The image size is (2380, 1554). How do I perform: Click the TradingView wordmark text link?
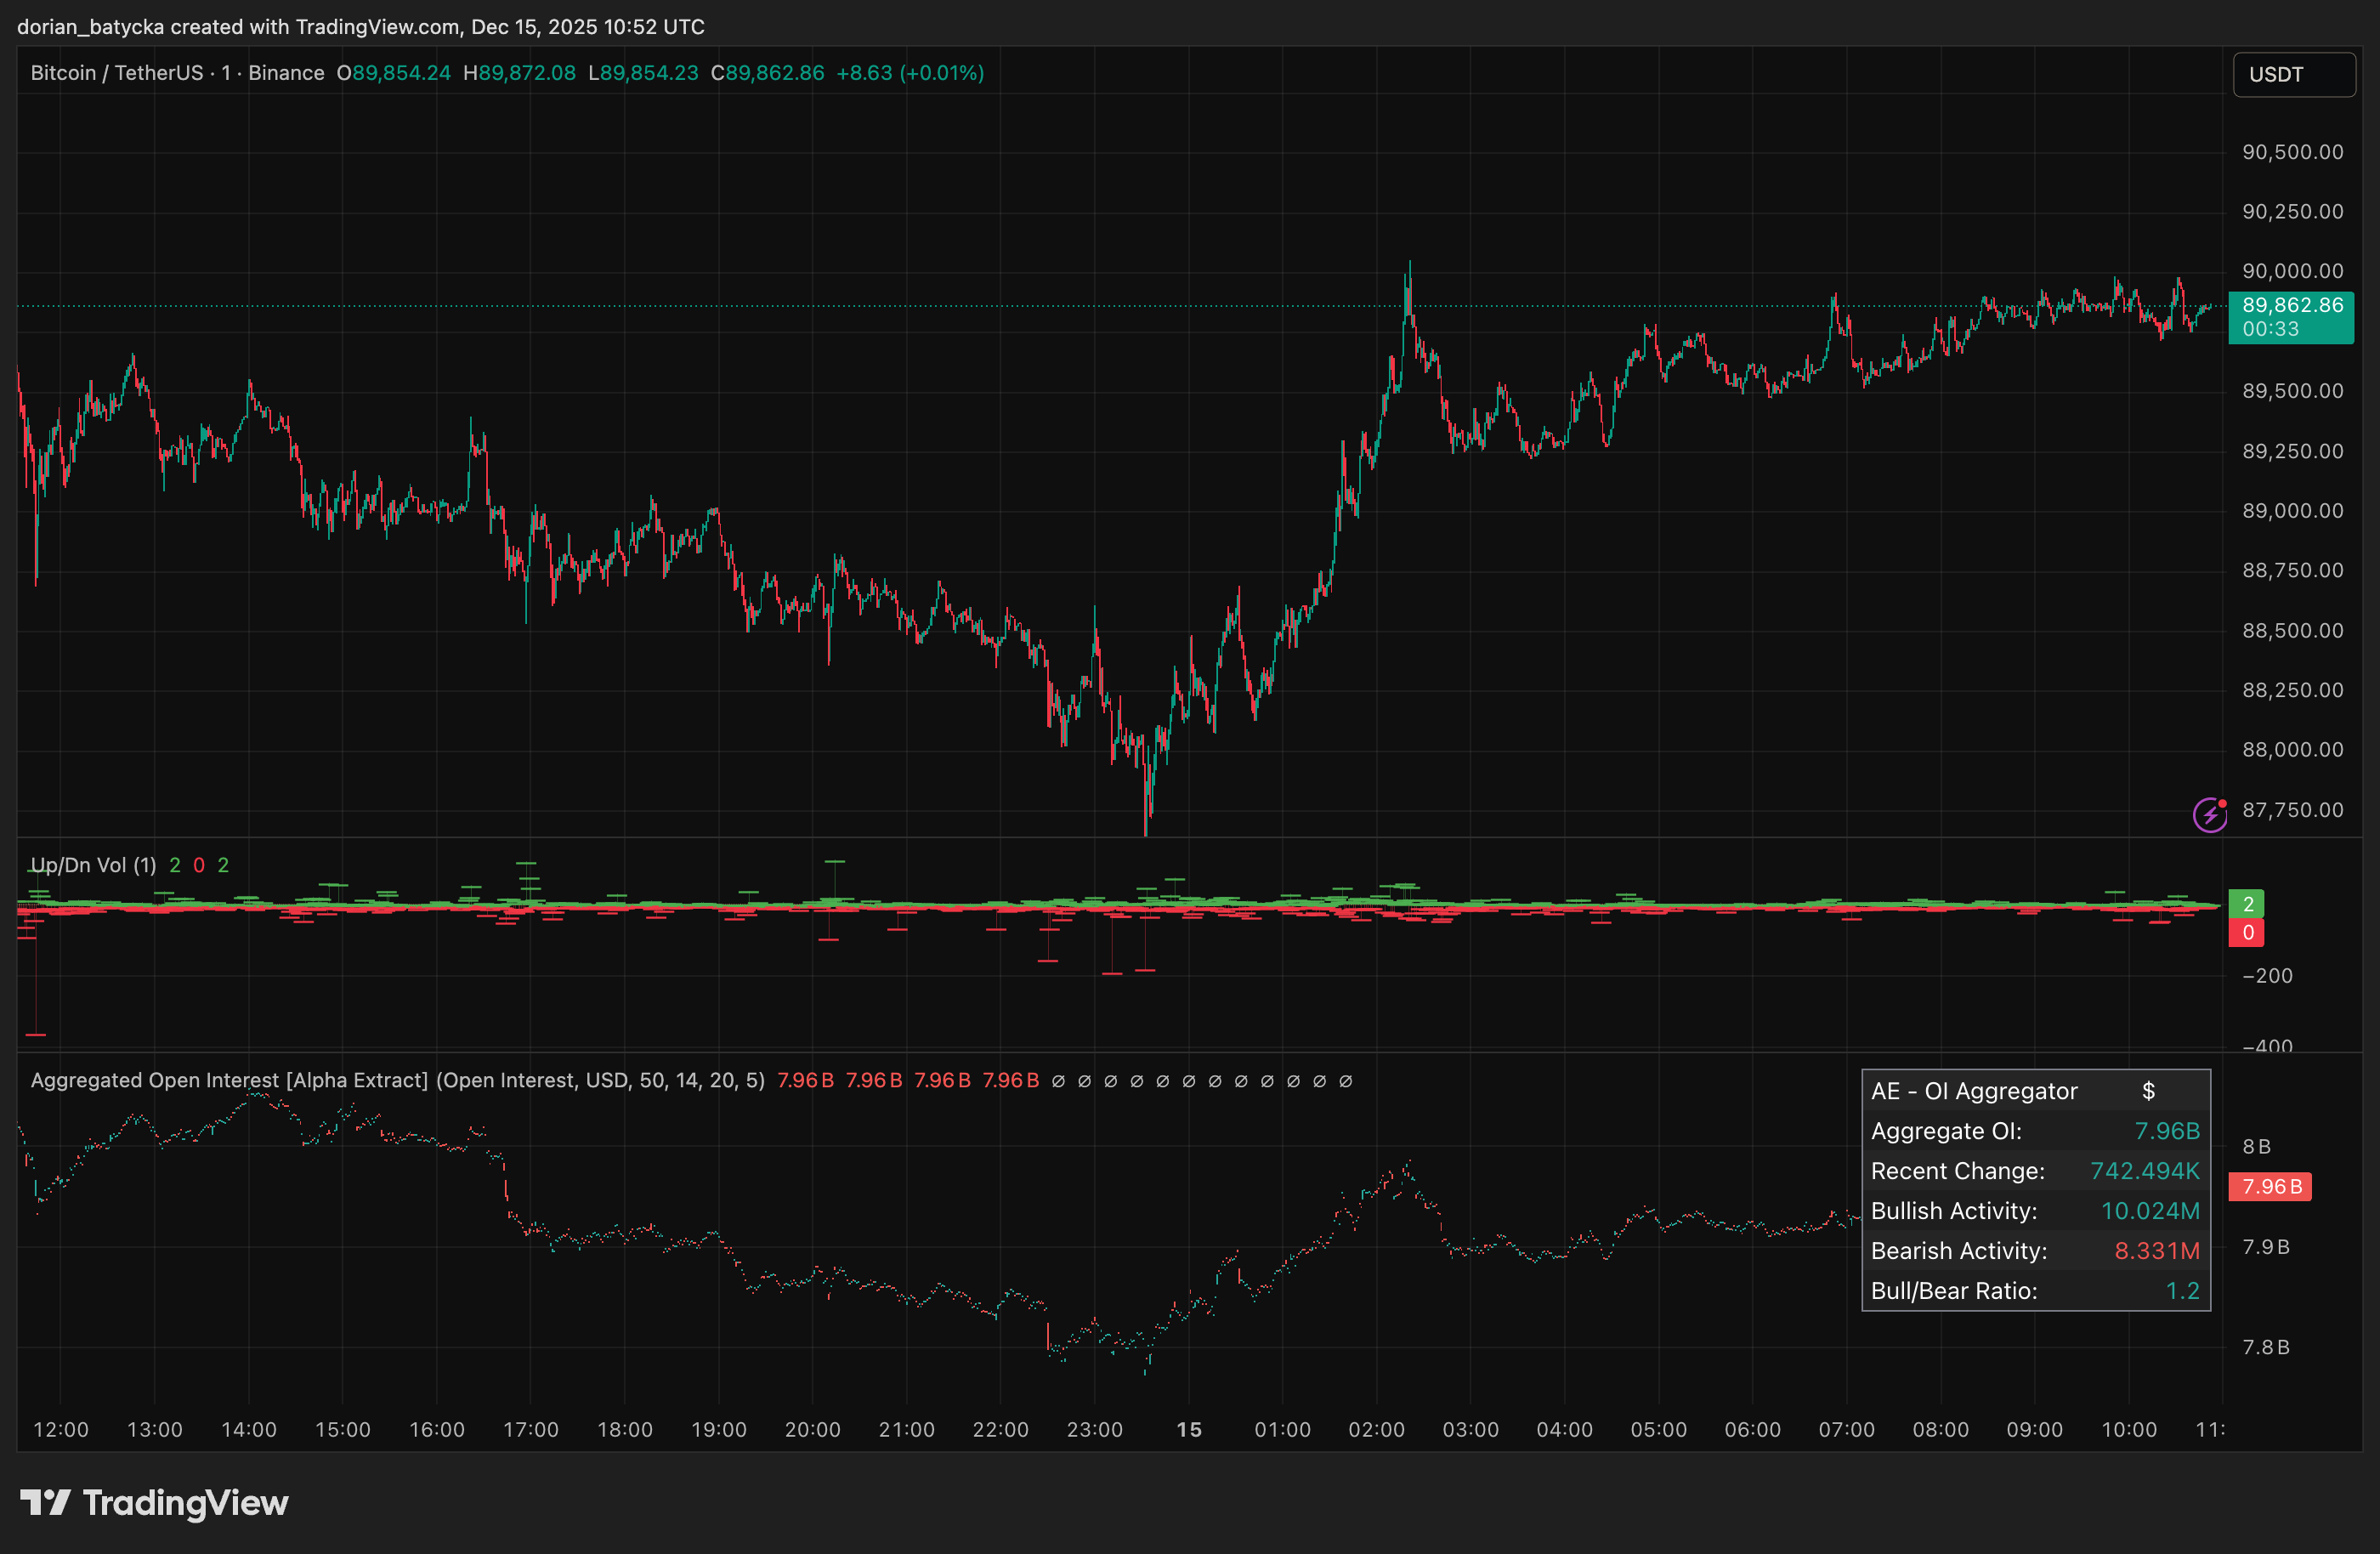pyautogui.click(x=185, y=1503)
